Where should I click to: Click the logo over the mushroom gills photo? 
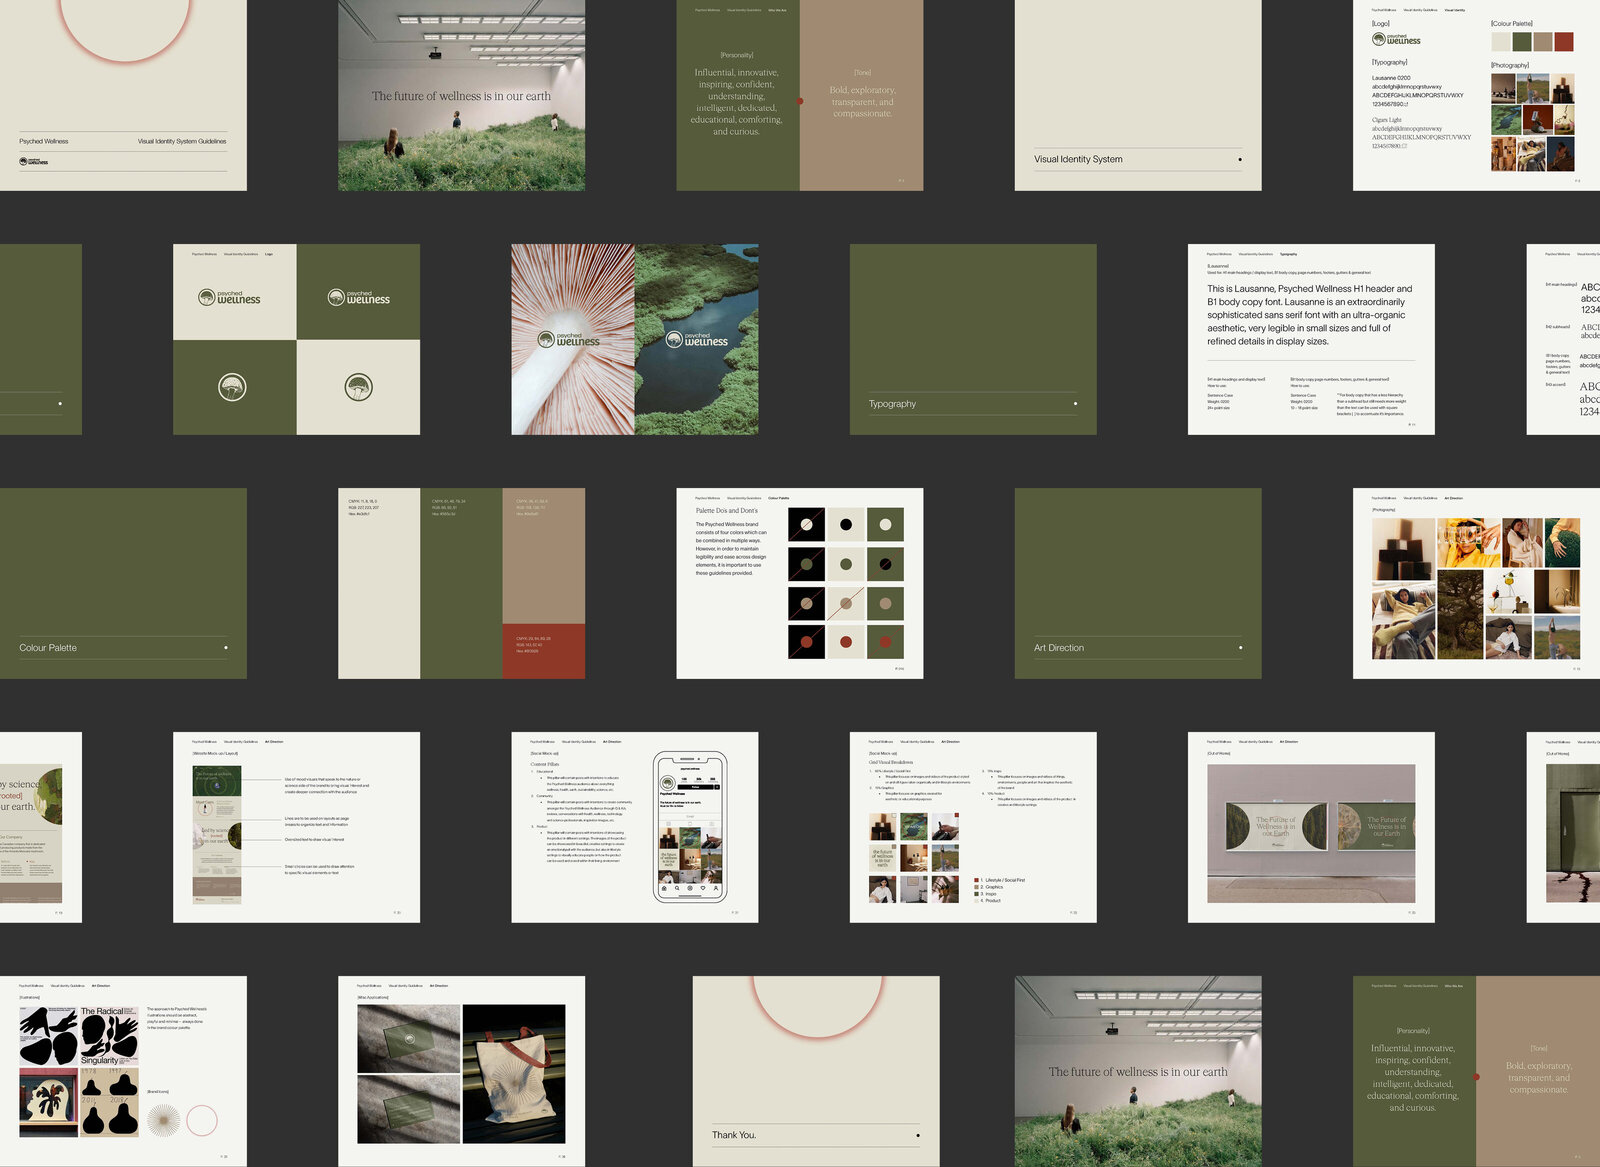pos(568,339)
